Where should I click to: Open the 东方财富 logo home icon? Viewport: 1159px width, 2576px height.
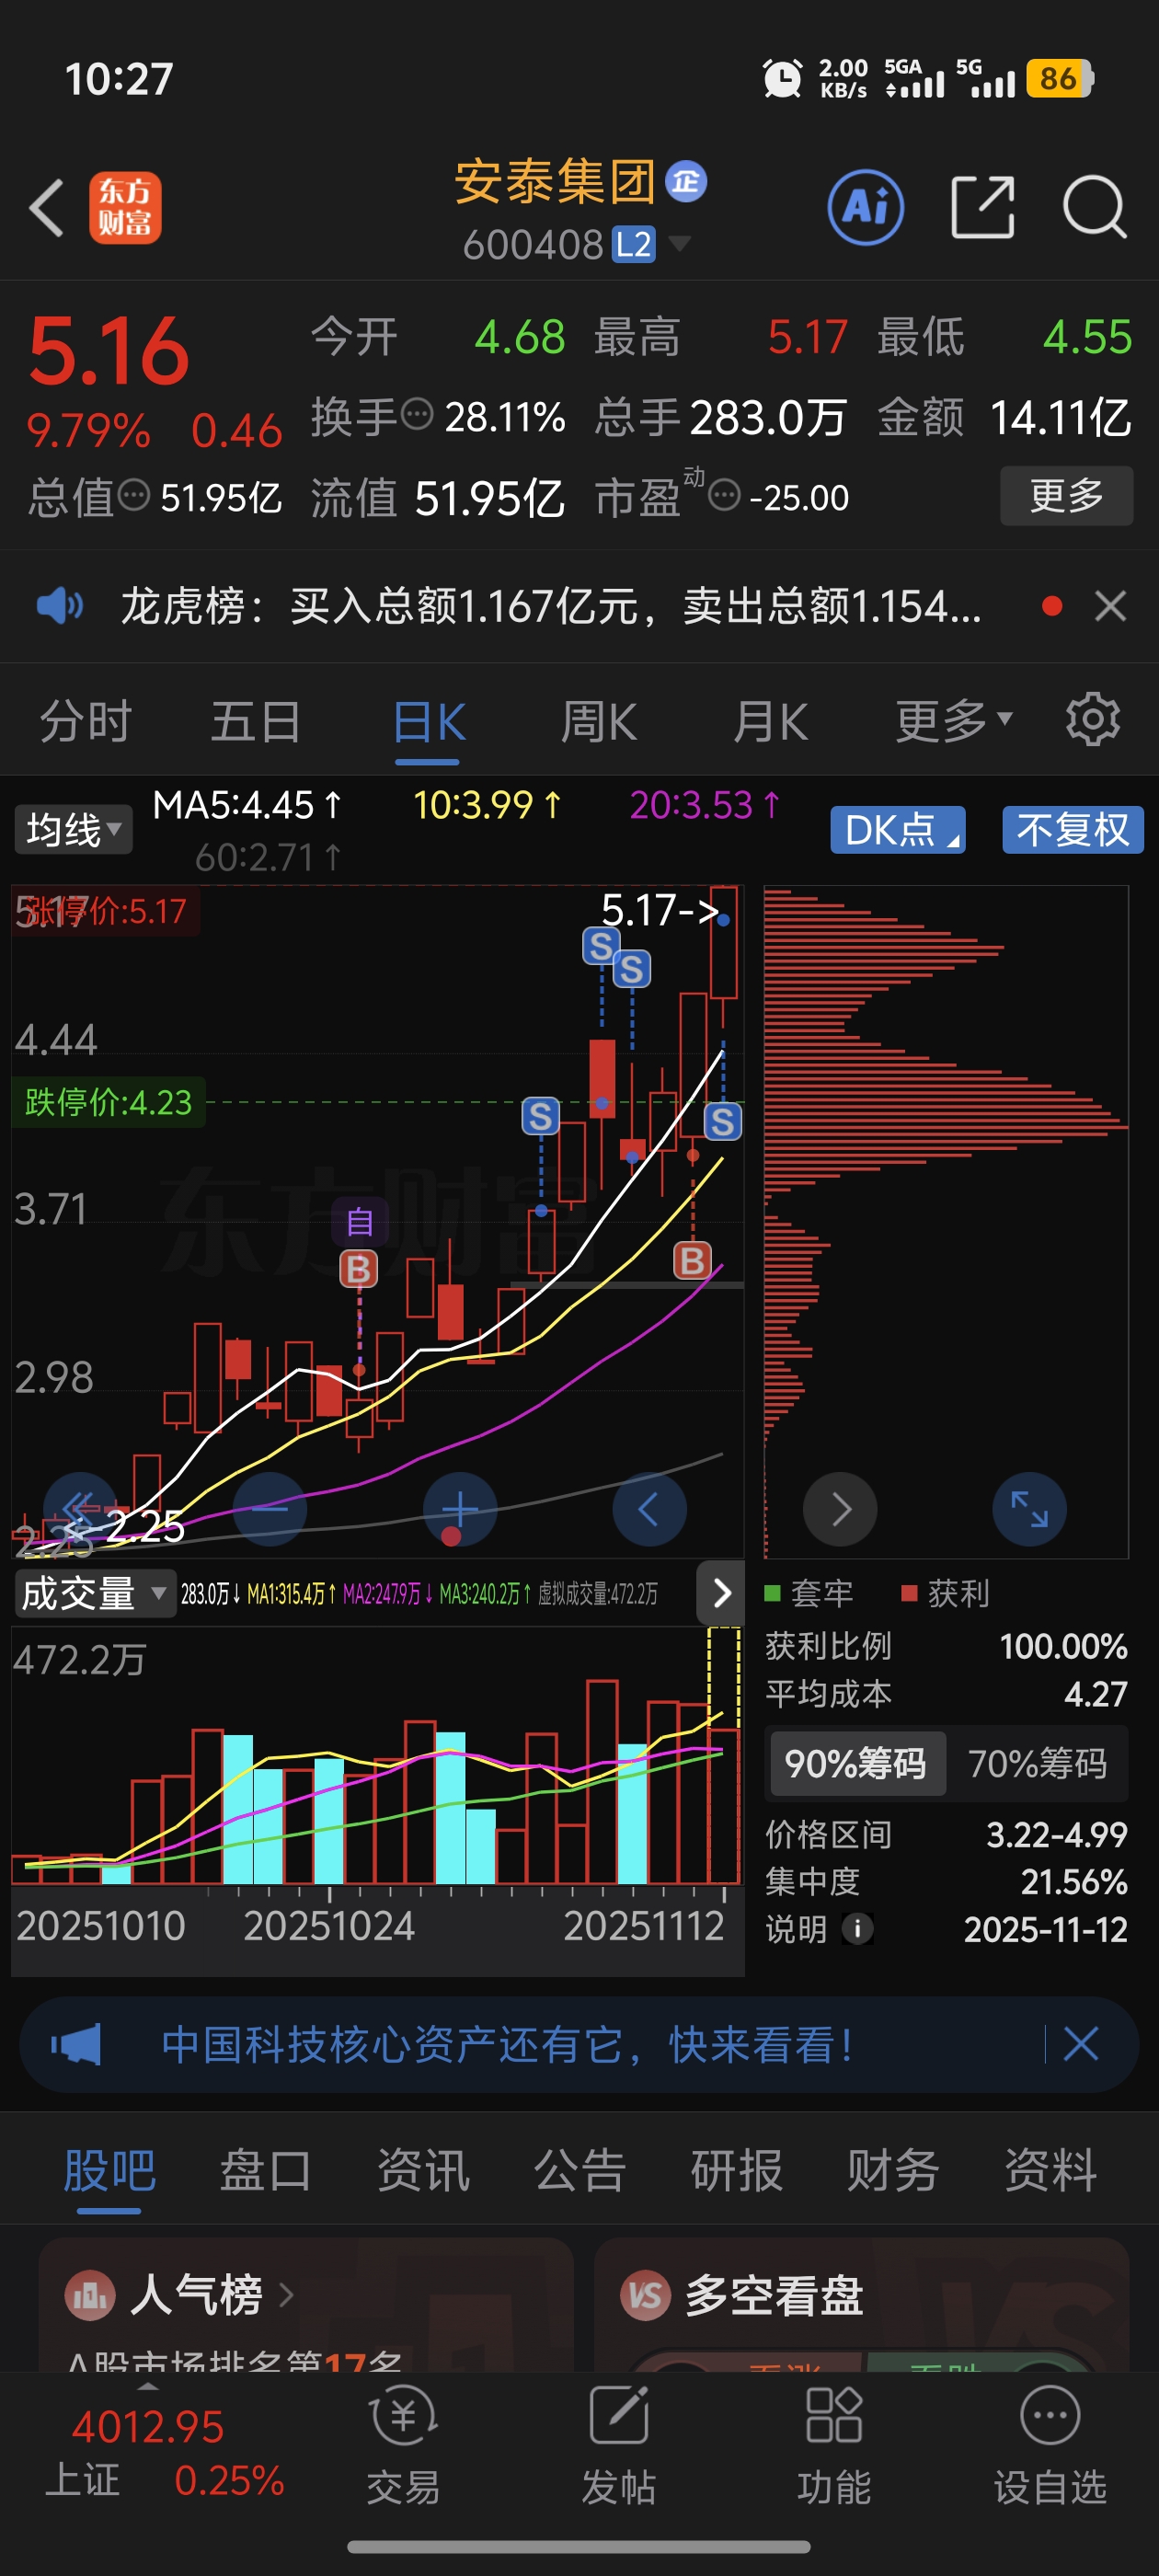pyautogui.click(x=125, y=208)
